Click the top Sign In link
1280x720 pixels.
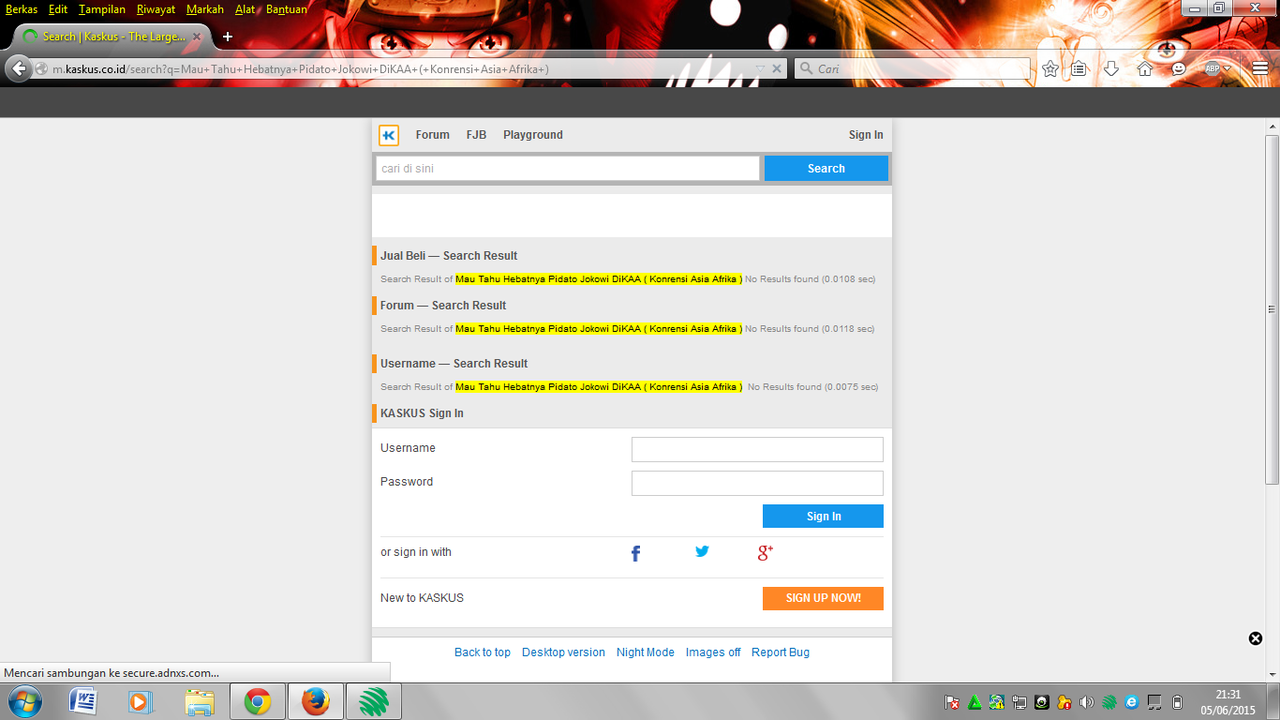tap(866, 135)
